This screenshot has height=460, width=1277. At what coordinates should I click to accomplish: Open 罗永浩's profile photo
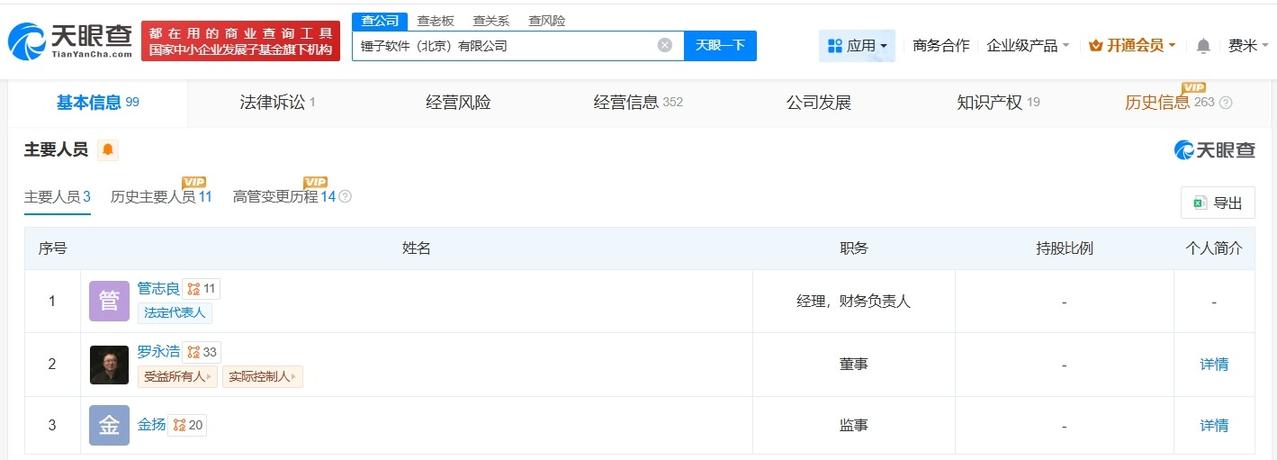109,364
